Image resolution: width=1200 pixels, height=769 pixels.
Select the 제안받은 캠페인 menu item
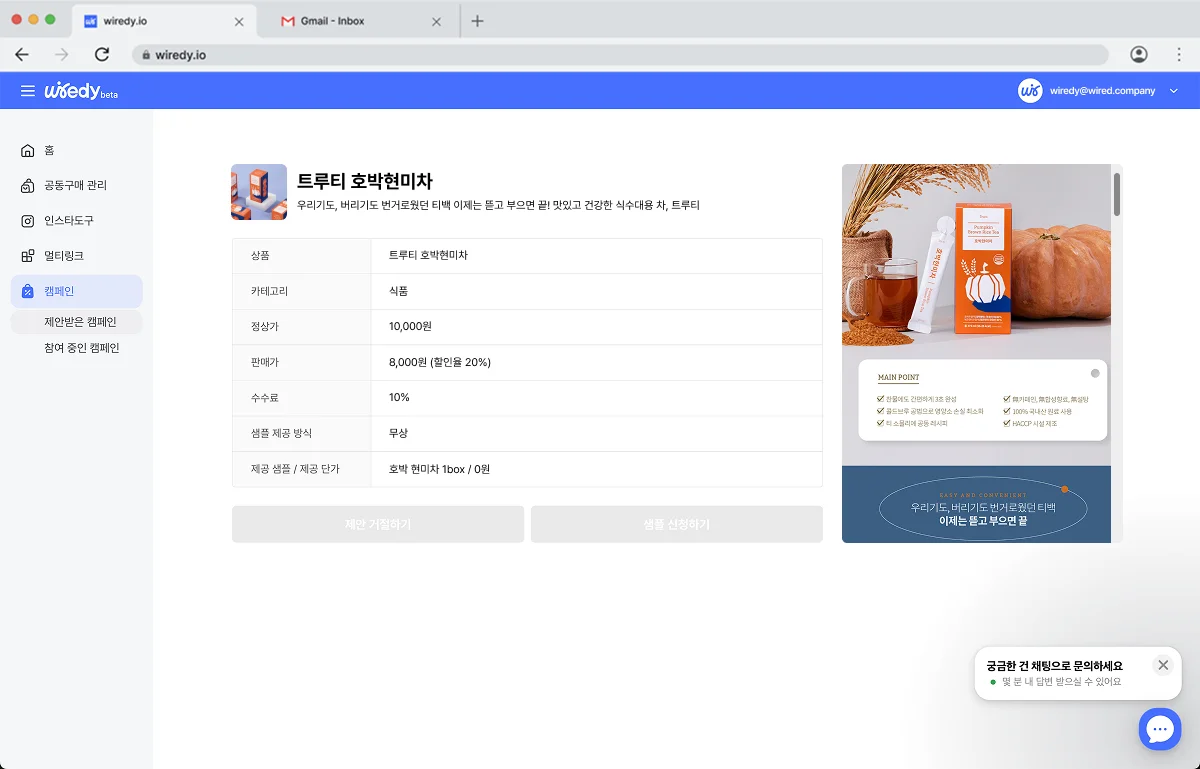click(77, 321)
